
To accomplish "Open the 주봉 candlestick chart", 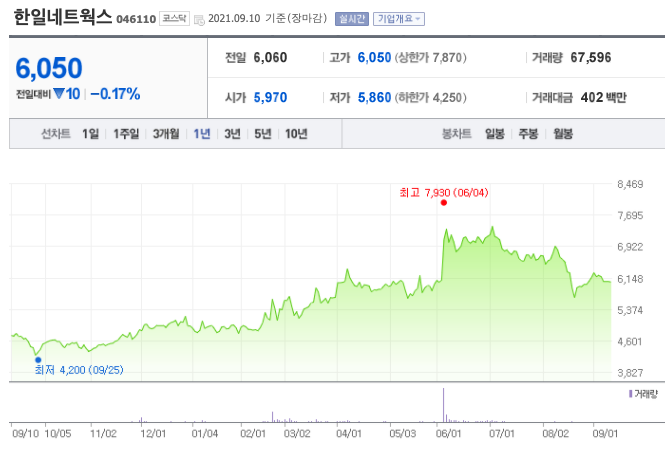I will point(528,134).
